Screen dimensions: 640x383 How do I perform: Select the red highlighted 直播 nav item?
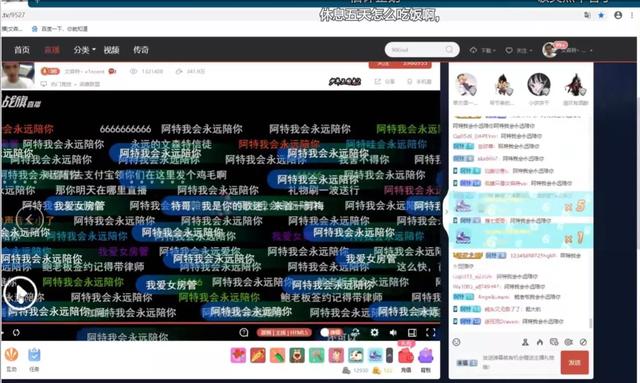(x=52, y=50)
